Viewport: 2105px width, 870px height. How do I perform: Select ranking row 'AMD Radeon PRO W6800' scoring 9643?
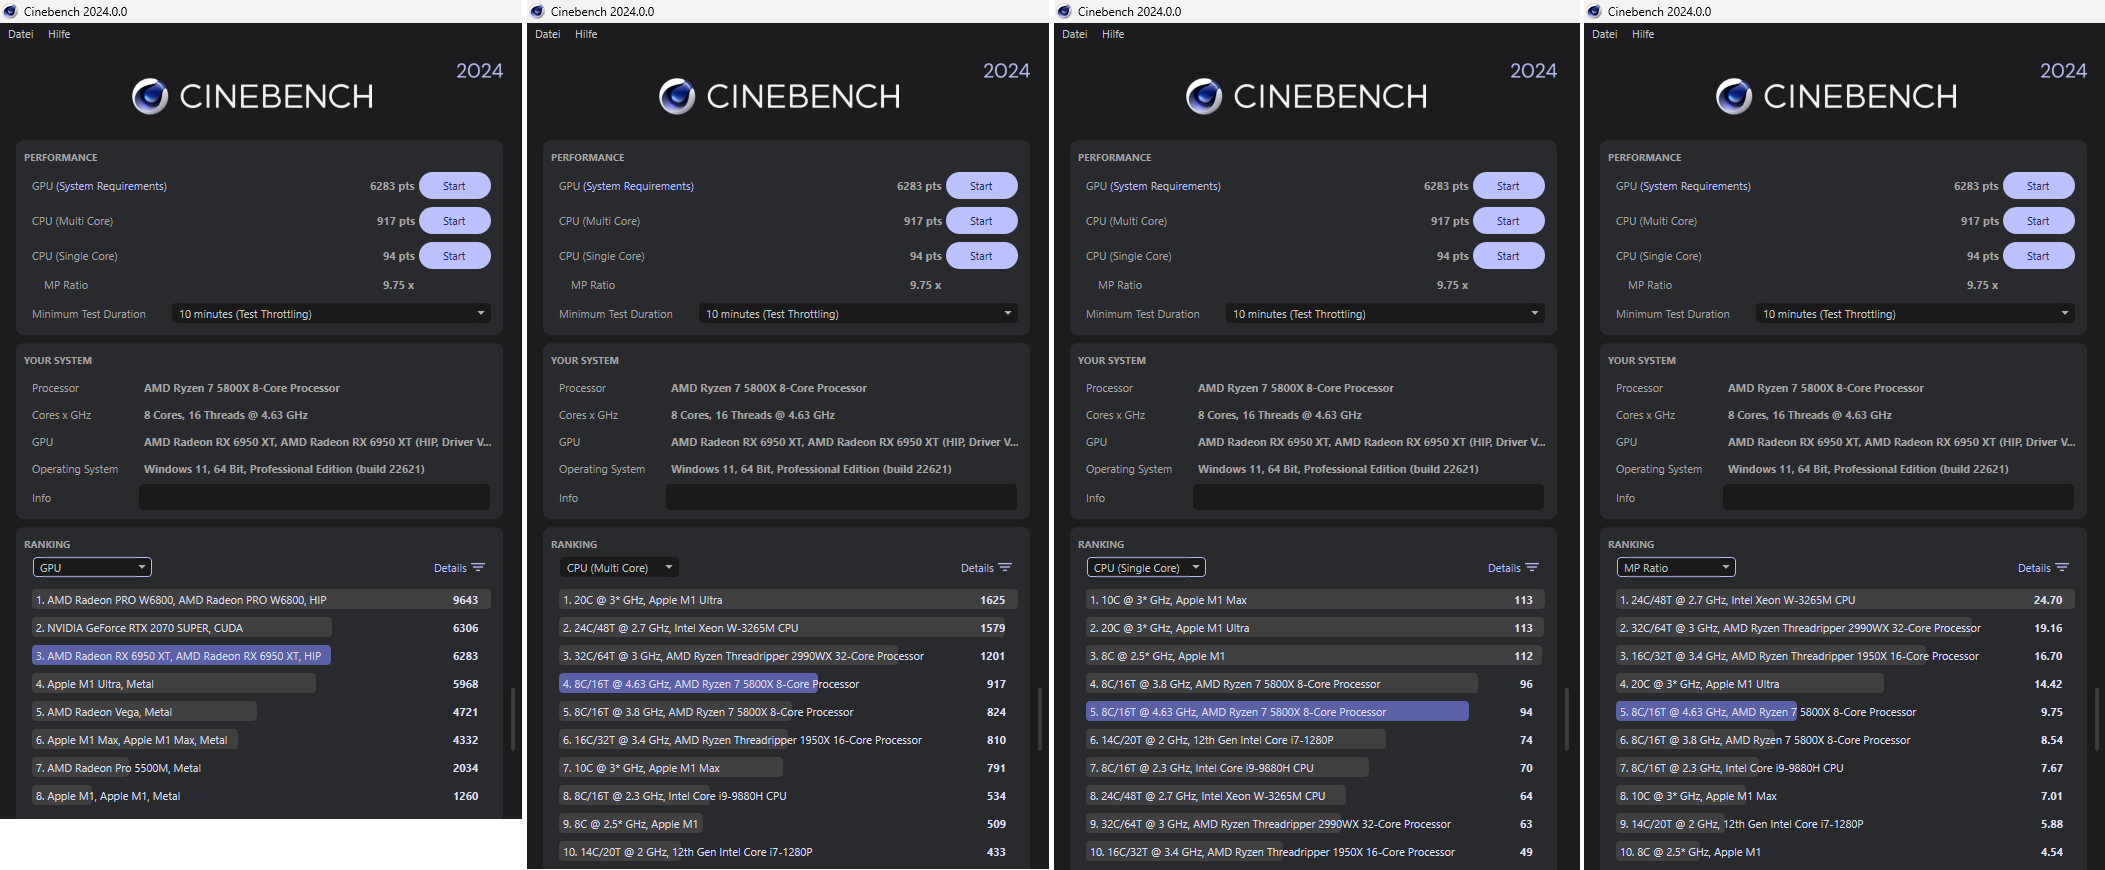(x=261, y=600)
